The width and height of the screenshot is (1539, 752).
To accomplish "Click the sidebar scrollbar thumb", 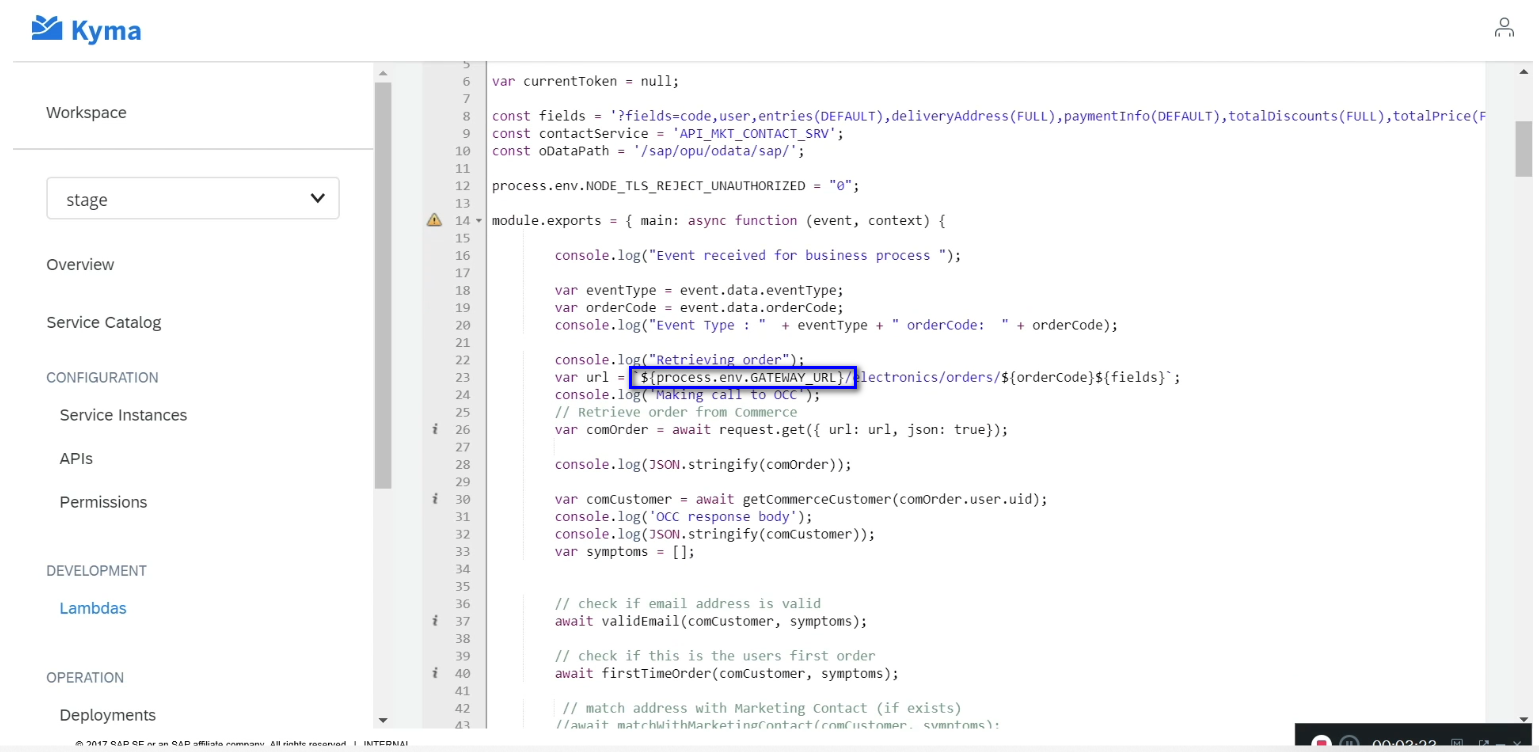I will tap(383, 285).
